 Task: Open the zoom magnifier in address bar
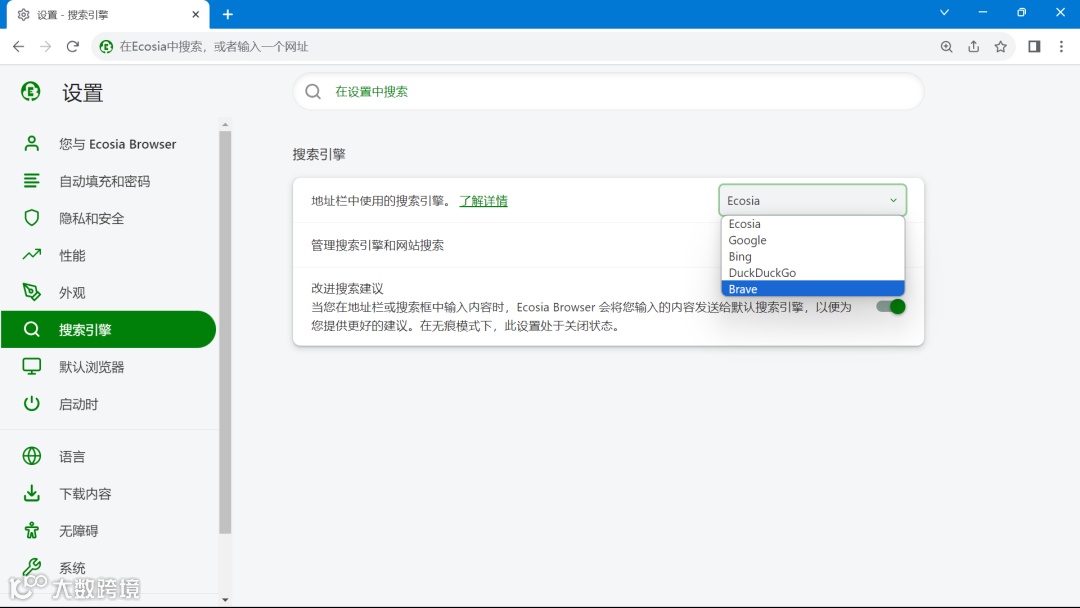point(946,46)
